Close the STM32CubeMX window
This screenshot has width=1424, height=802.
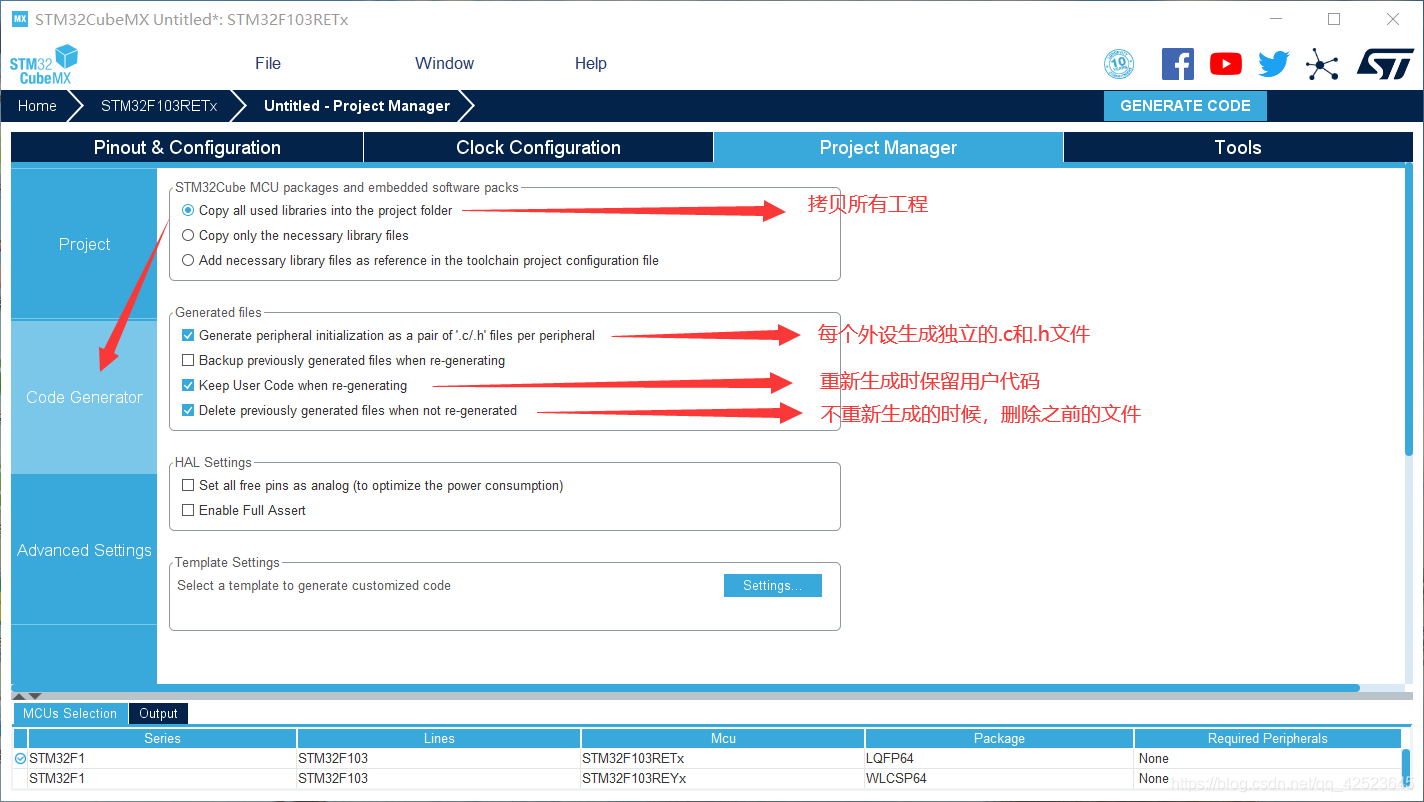[x=1393, y=19]
